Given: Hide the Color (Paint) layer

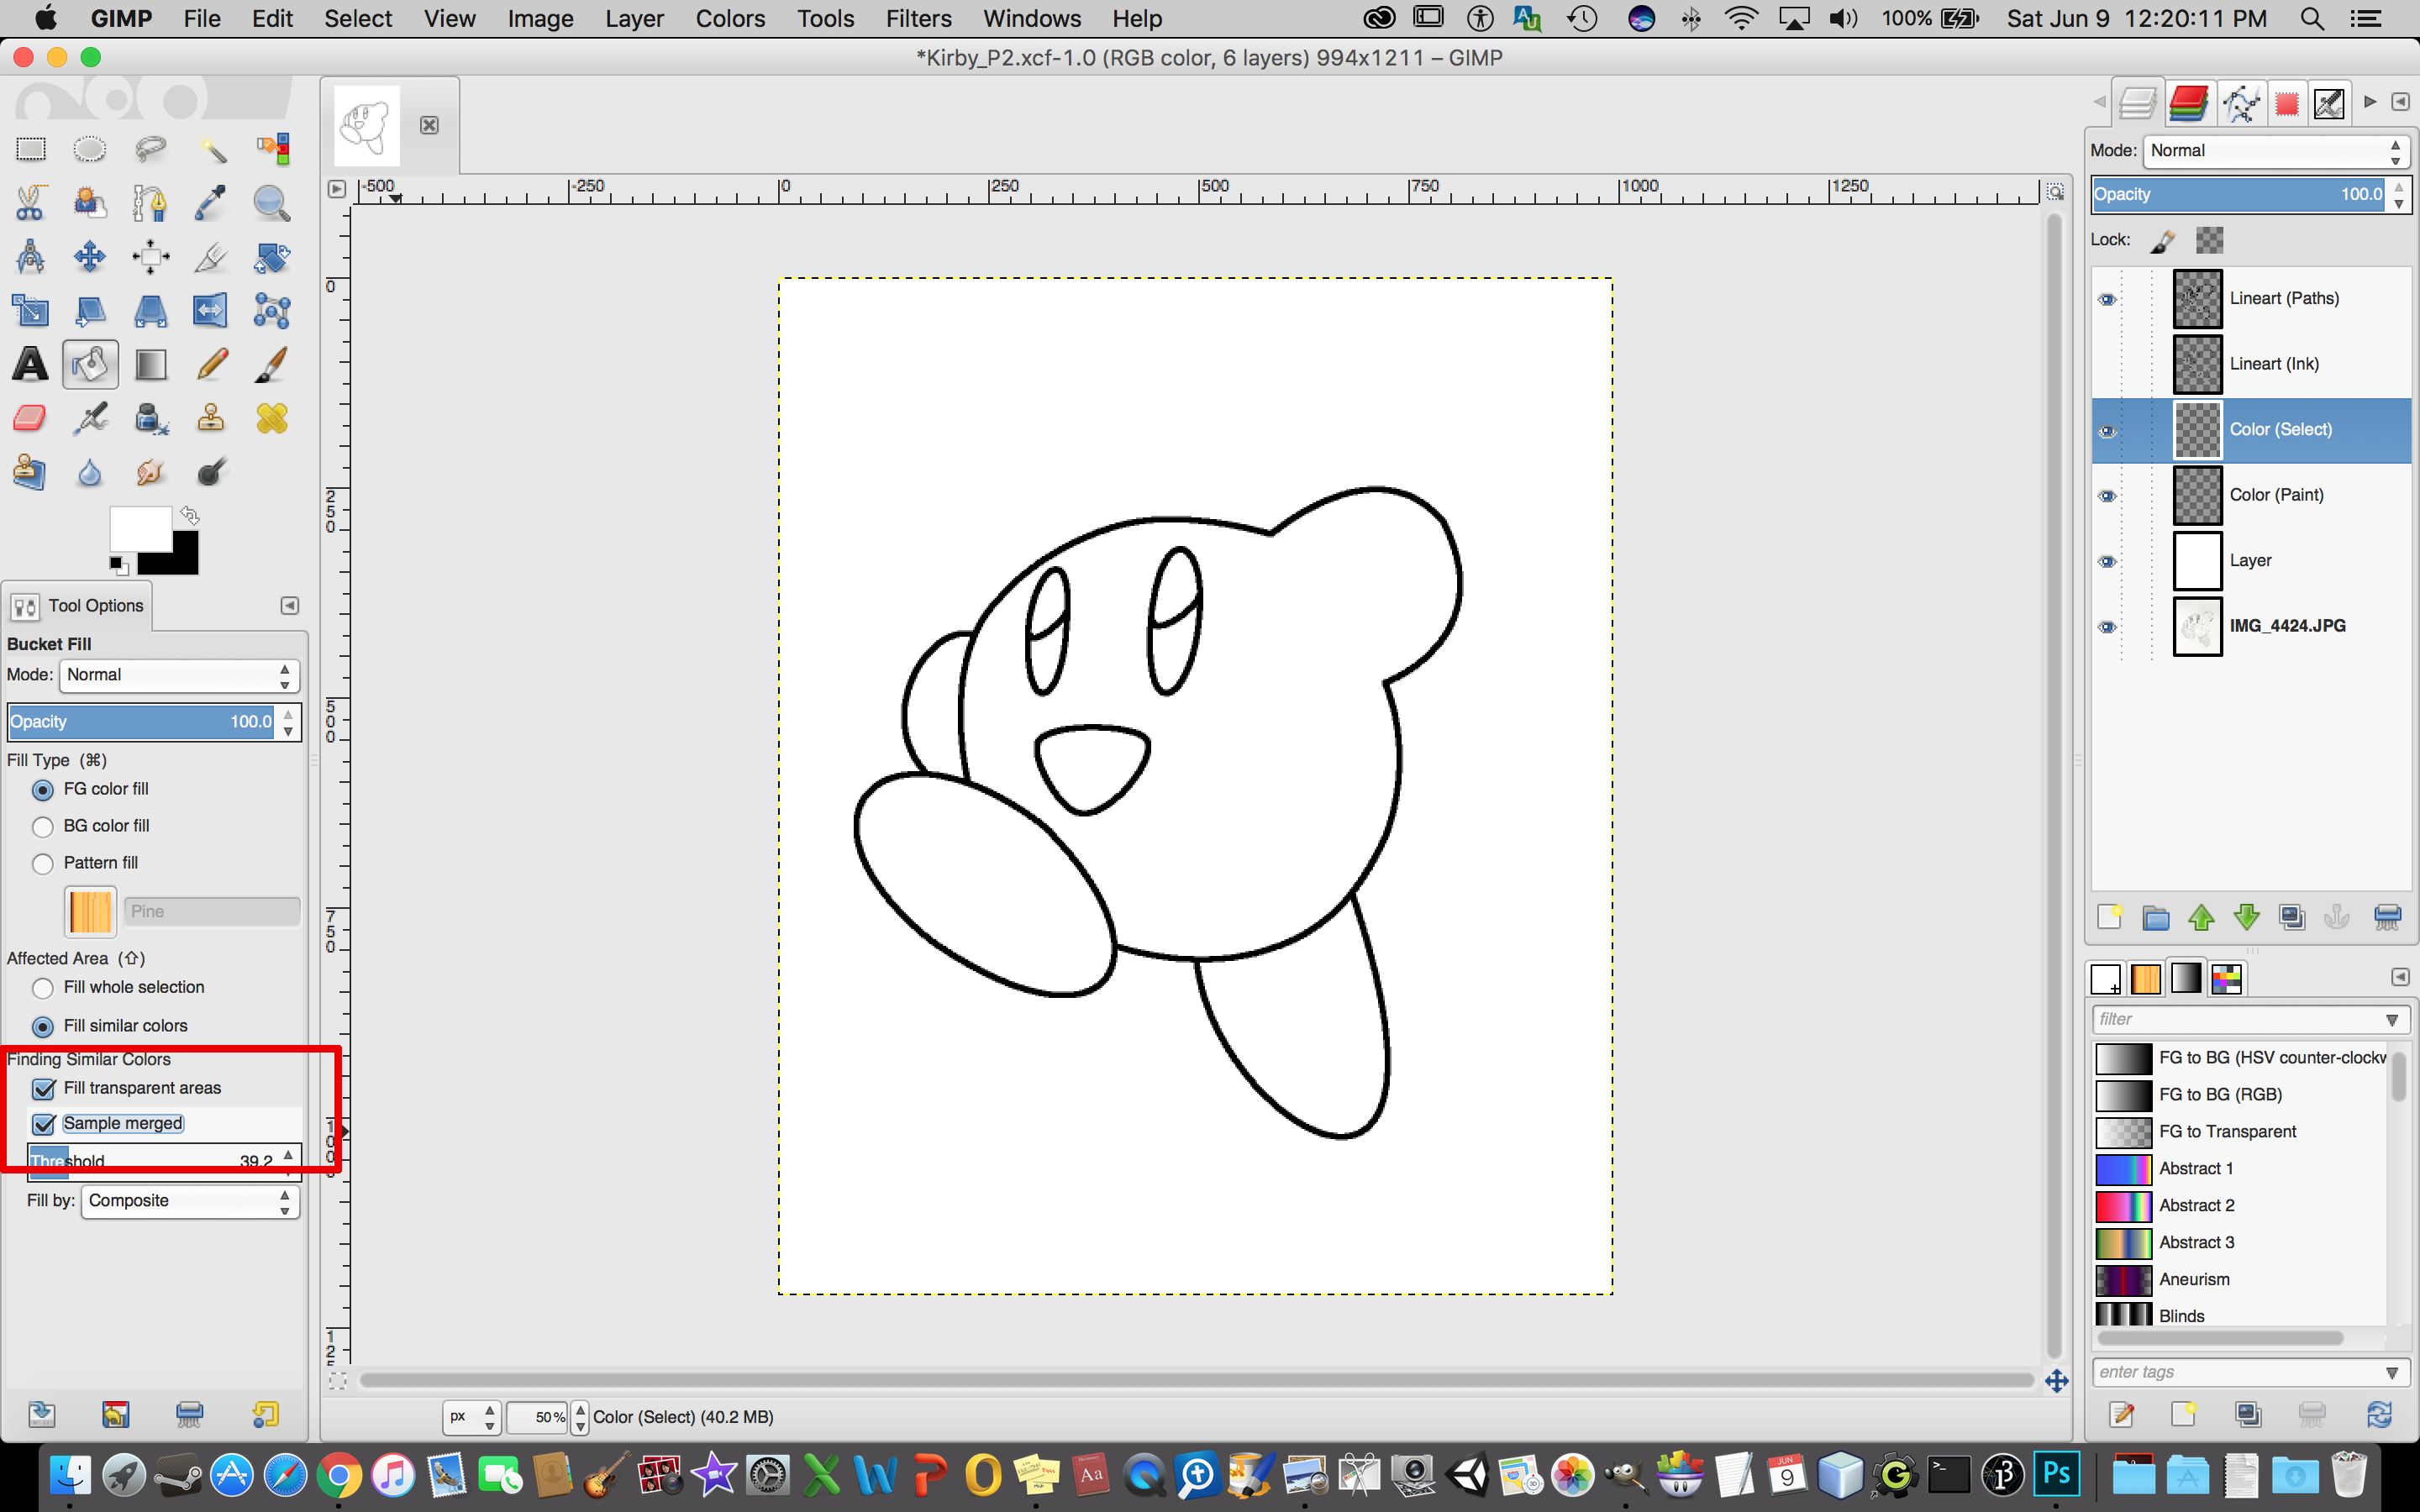Looking at the screenshot, I should click(x=2107, y=496).
